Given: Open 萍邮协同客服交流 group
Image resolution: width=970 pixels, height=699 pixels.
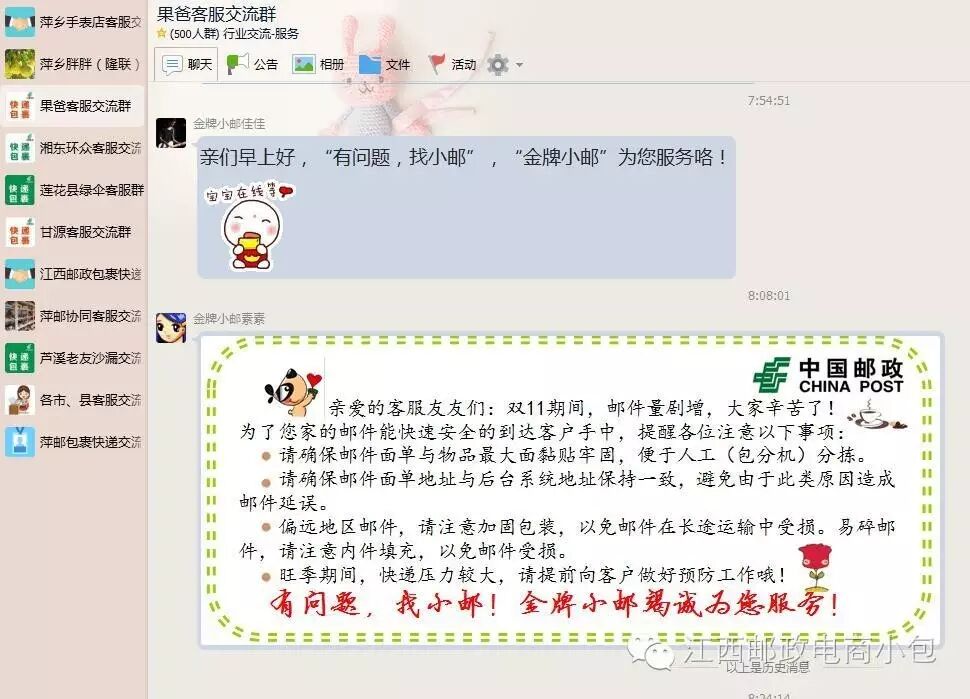Looking at the screenshot, I should (x=73, y=316).
